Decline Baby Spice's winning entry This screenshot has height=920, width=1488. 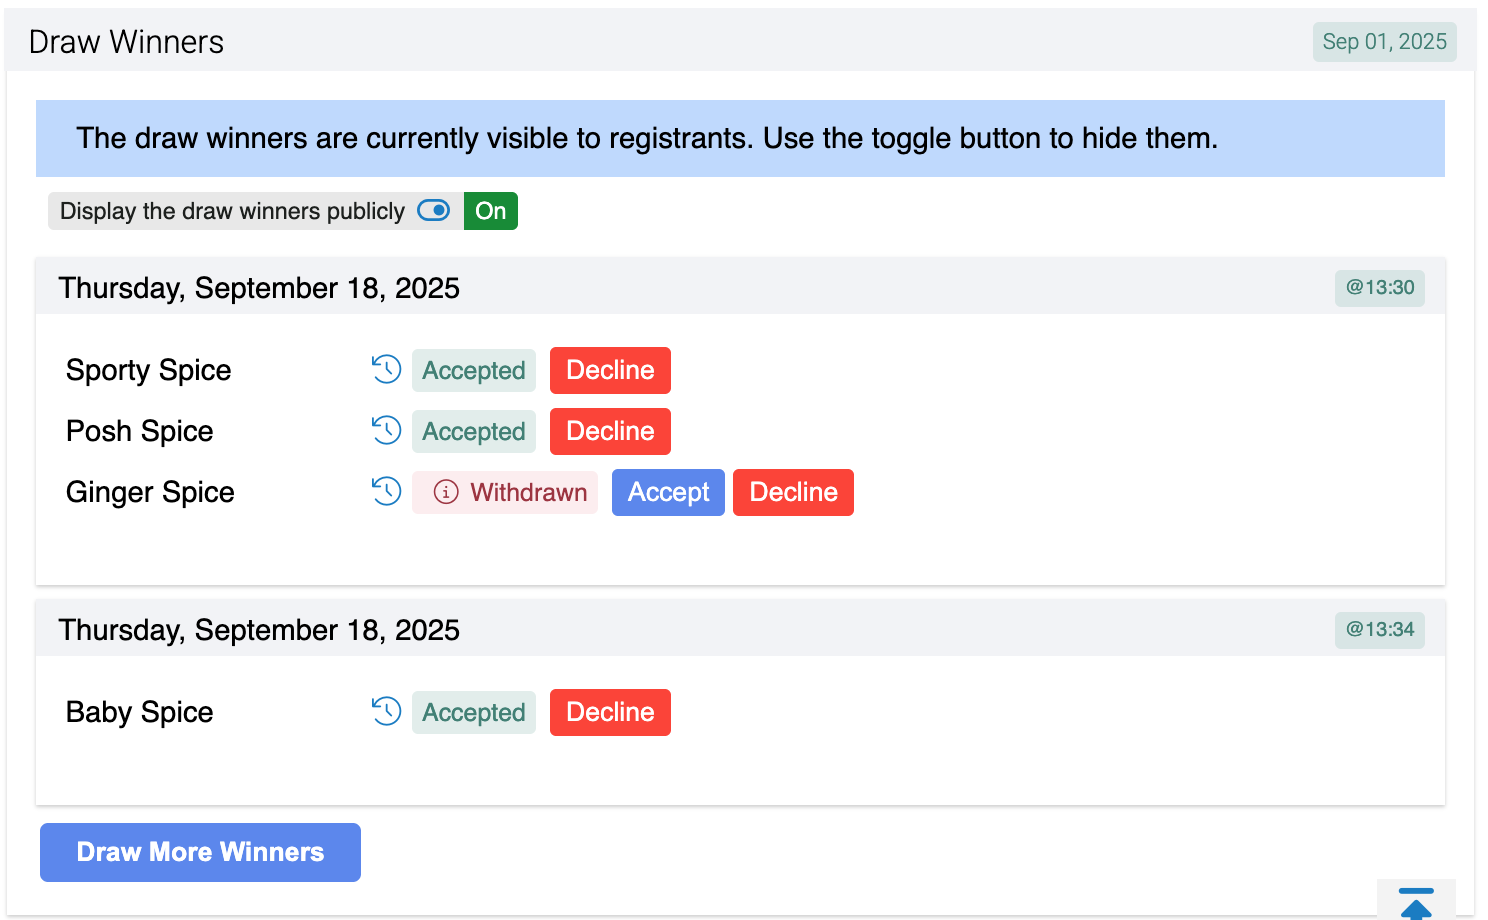pos(610,712)
